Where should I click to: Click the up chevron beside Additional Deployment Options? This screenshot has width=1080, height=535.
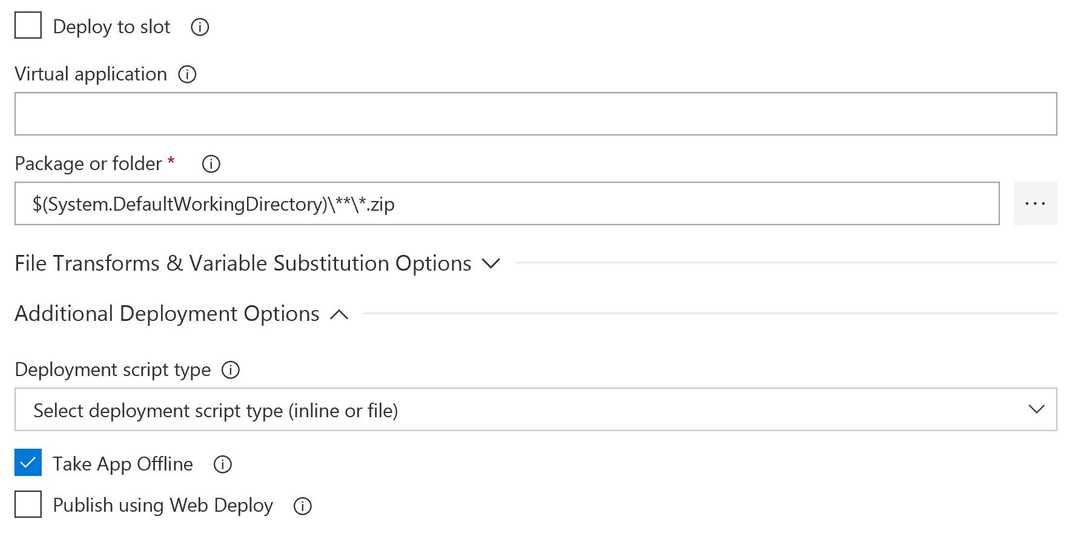click(x=339, y=315)
